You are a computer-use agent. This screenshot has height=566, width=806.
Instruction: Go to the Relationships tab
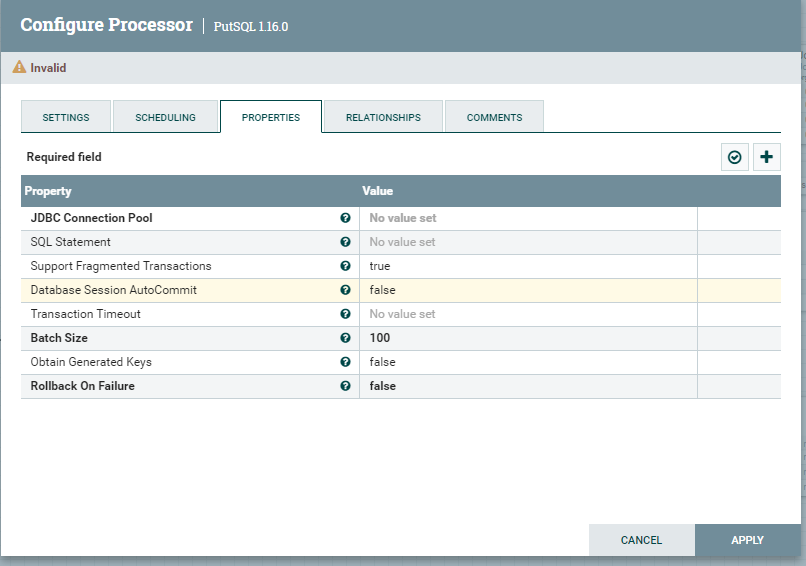pyautogui.click(x=383, y=117)
